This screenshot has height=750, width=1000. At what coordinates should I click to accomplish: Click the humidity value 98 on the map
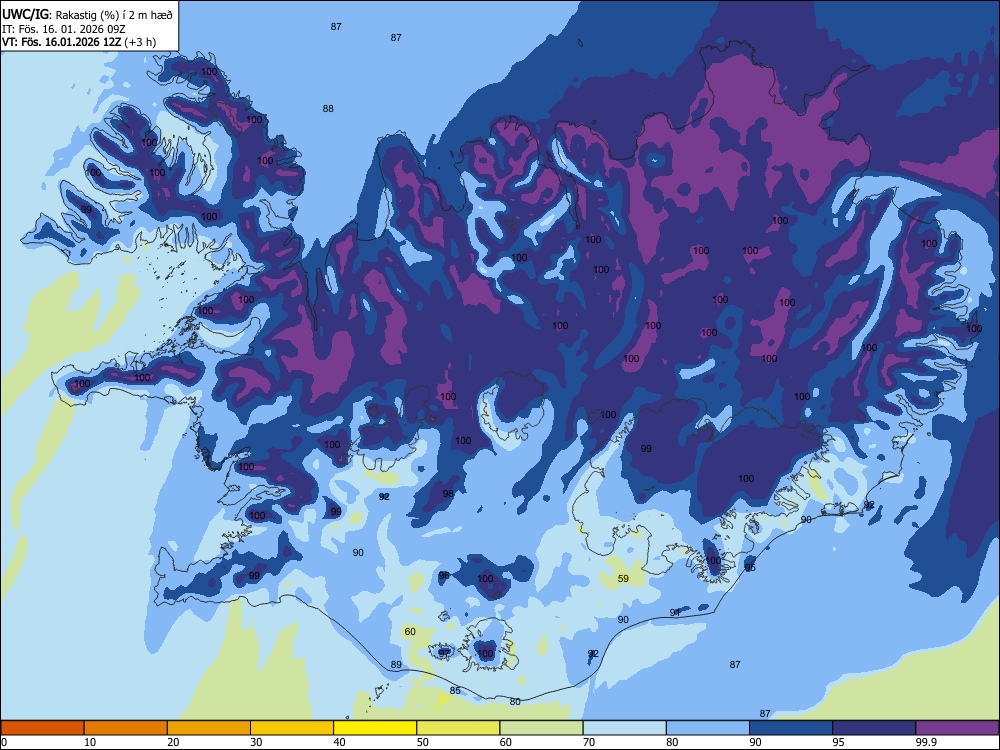coord(448,494)
